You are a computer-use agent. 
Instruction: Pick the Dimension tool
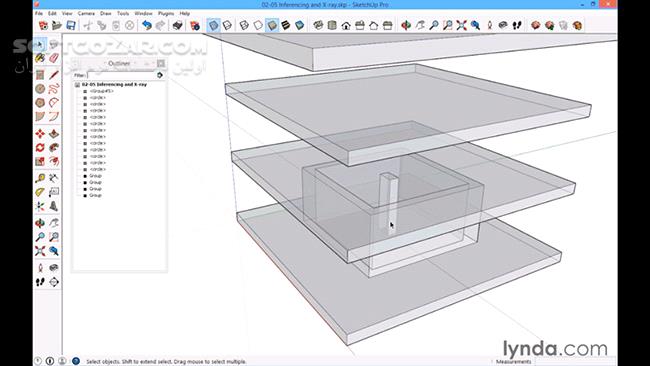[x=54, y=178]
